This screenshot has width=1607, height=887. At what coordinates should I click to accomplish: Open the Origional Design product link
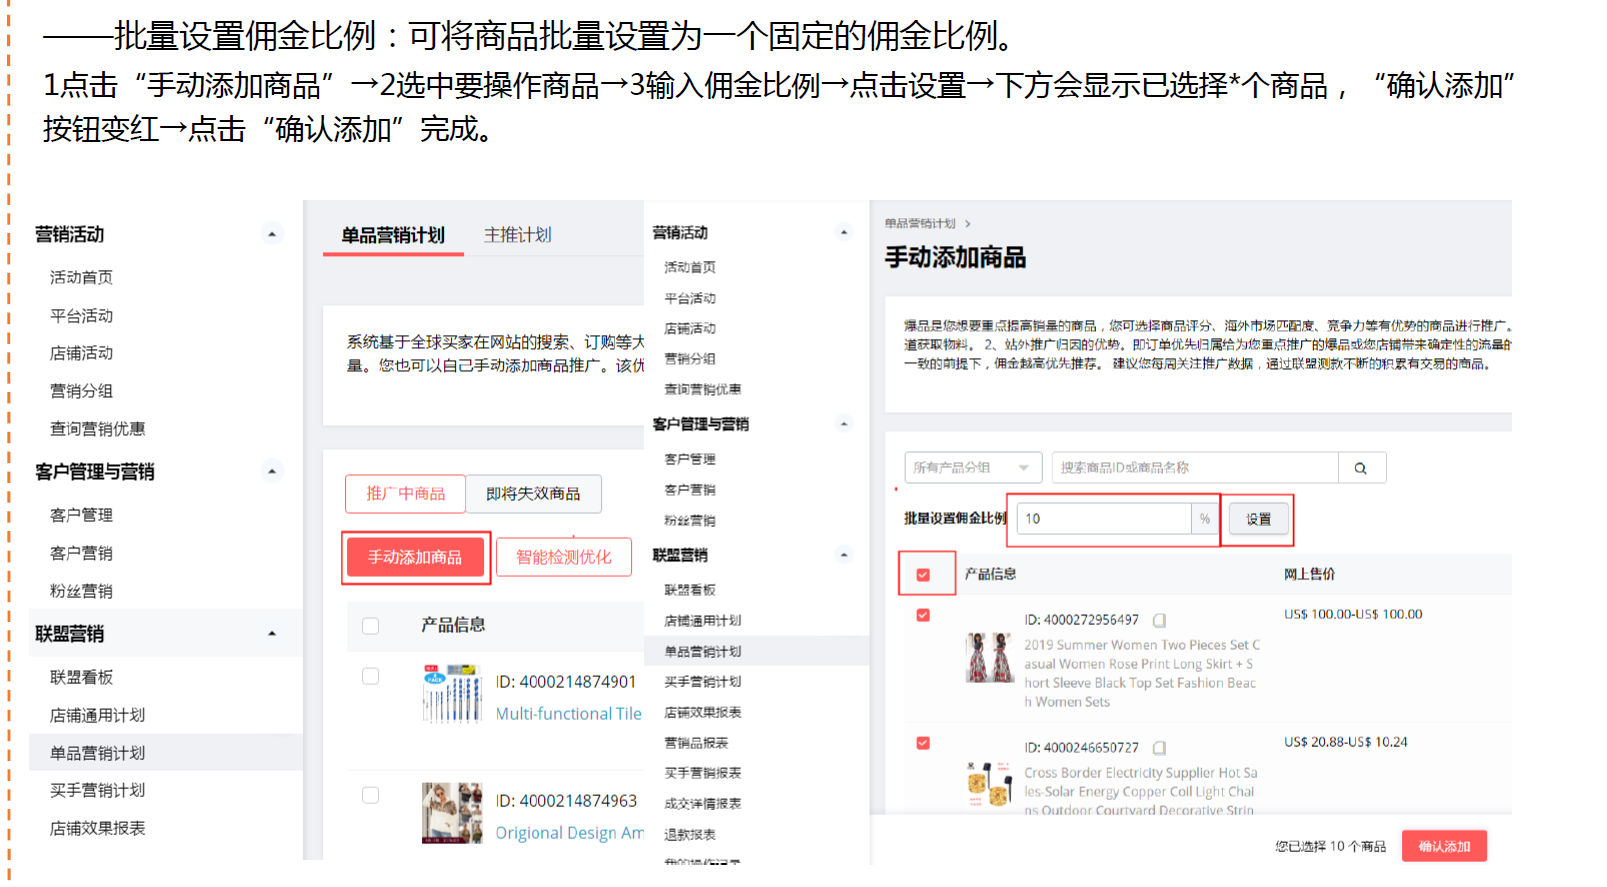(570, 833)
